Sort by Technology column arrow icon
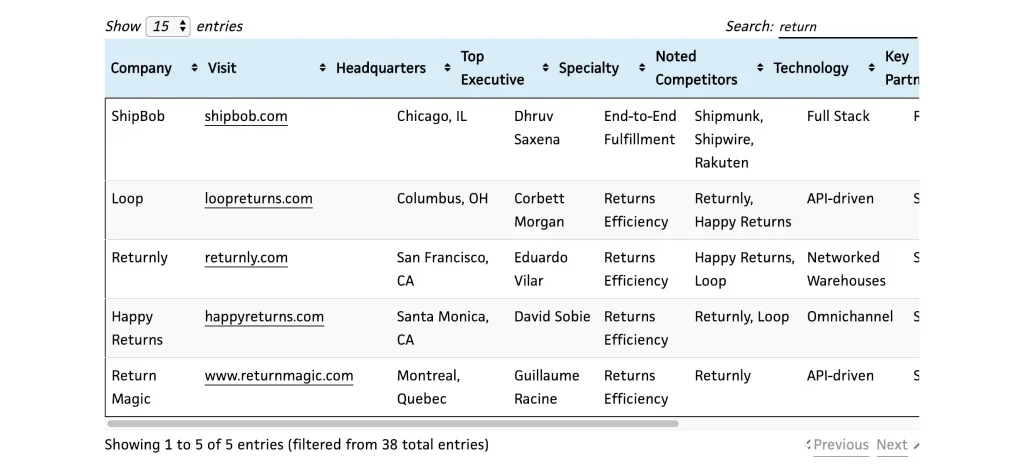 pos(872,68)
